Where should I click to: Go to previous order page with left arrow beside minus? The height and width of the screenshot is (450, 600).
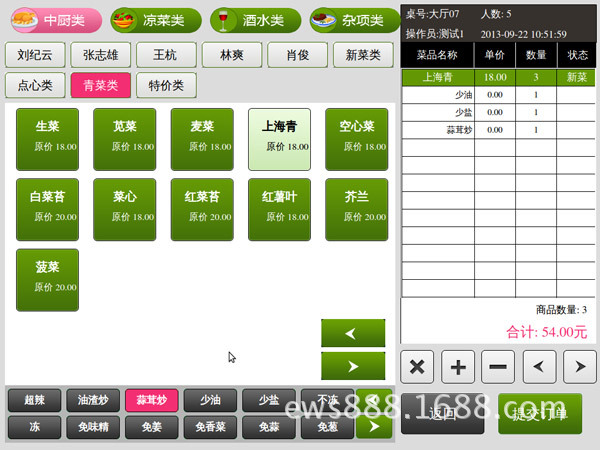(x=539, y=367)
